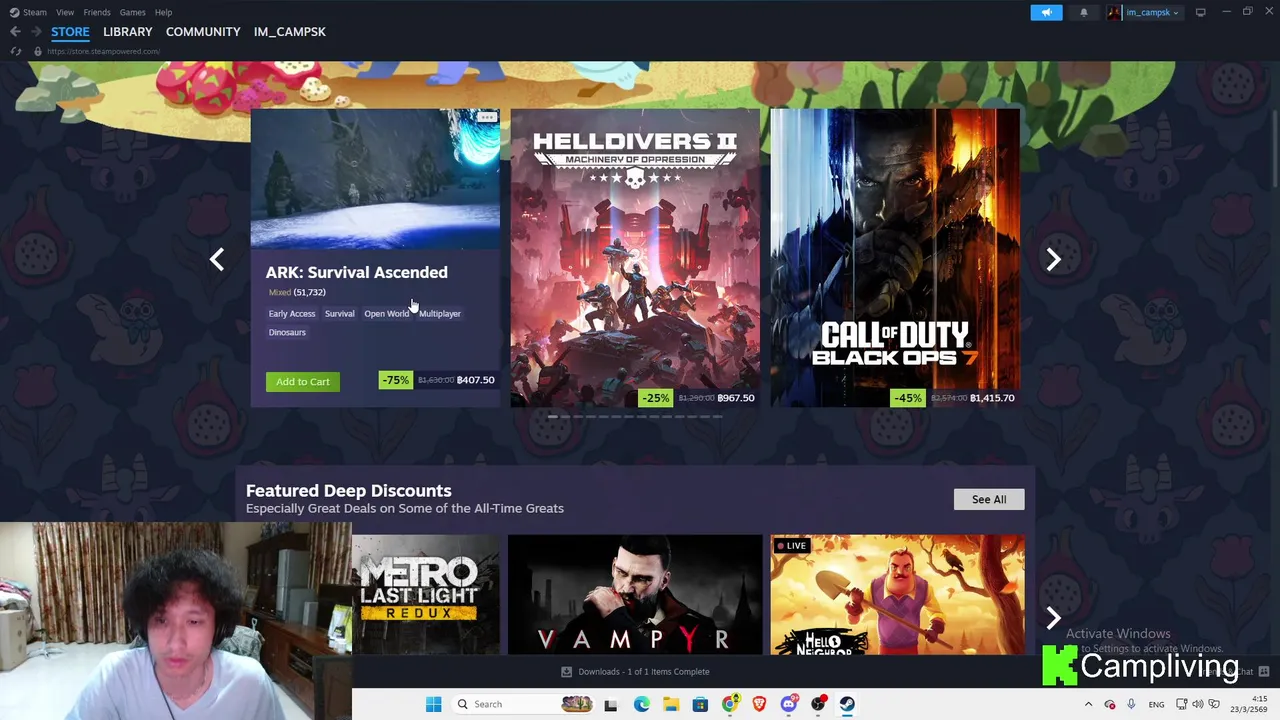Show previous carousel games with left arrow
The width and height of the screenshot is (1280, 720).
217,260
